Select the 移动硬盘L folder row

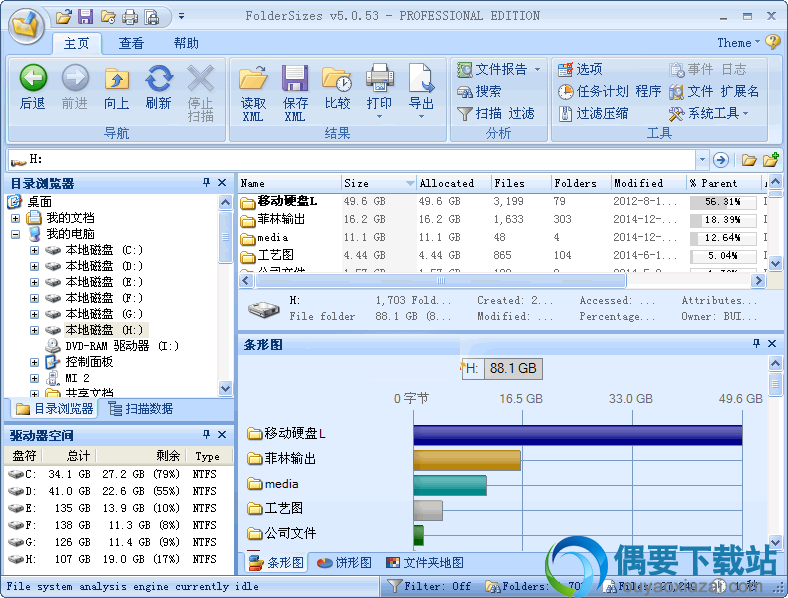coord(502,202)
